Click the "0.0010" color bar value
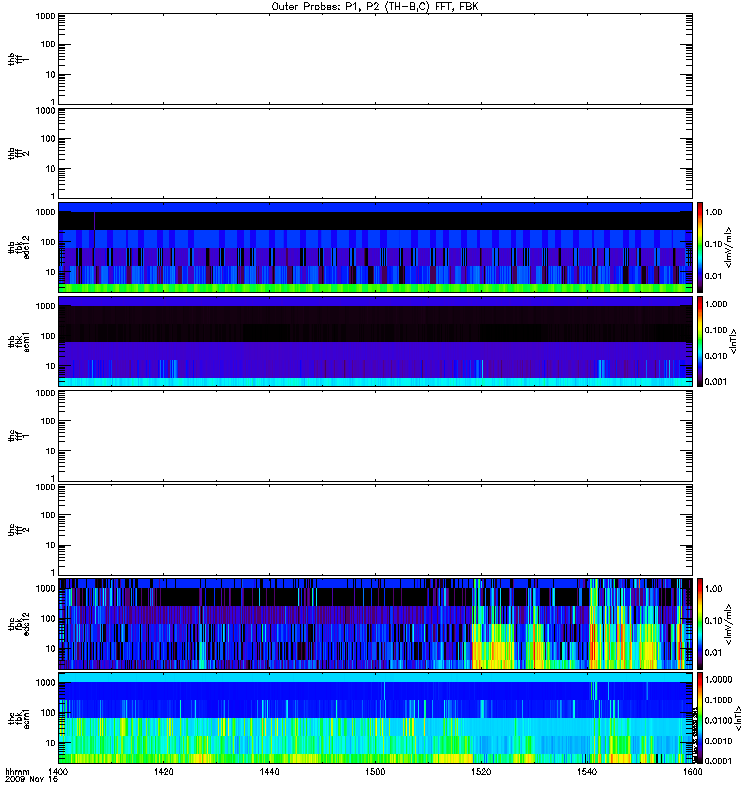This screenshot has height=800, width=750. [718, 741]
